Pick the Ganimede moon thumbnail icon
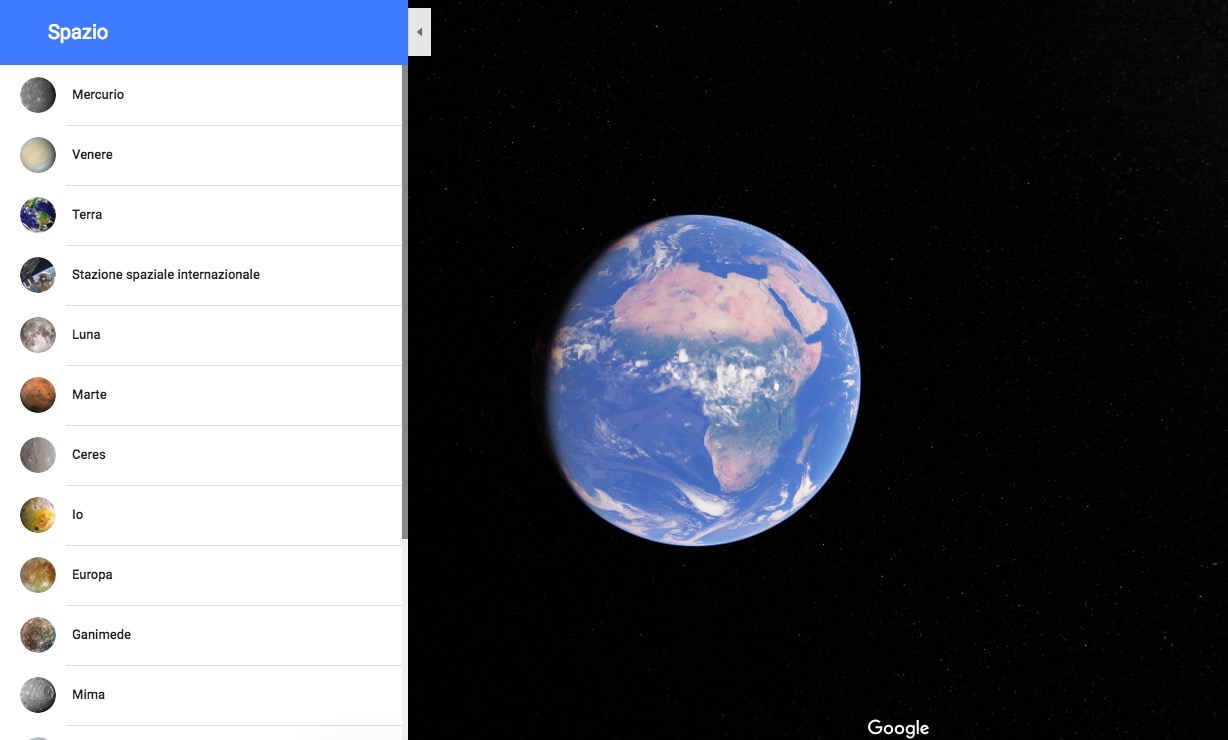Screen dimensions: 1228x740 [x=38, y=635]
